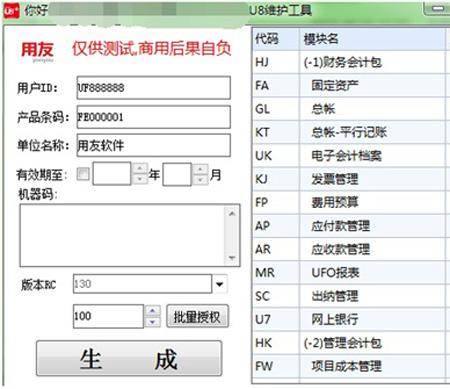Click the month (月) input box
The image size is (450, 389).
pyautogui.click(x=177, y=174)
